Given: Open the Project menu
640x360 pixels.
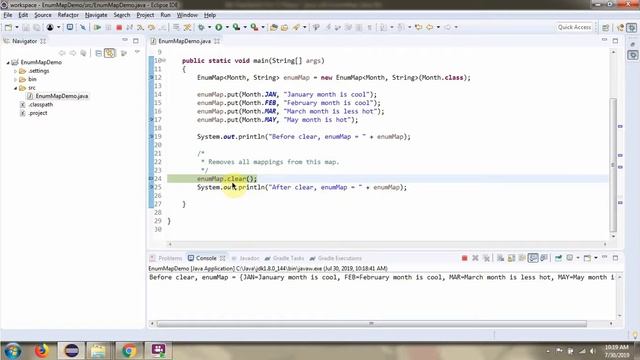Looking at the screenshot, I should click(145, 15).
